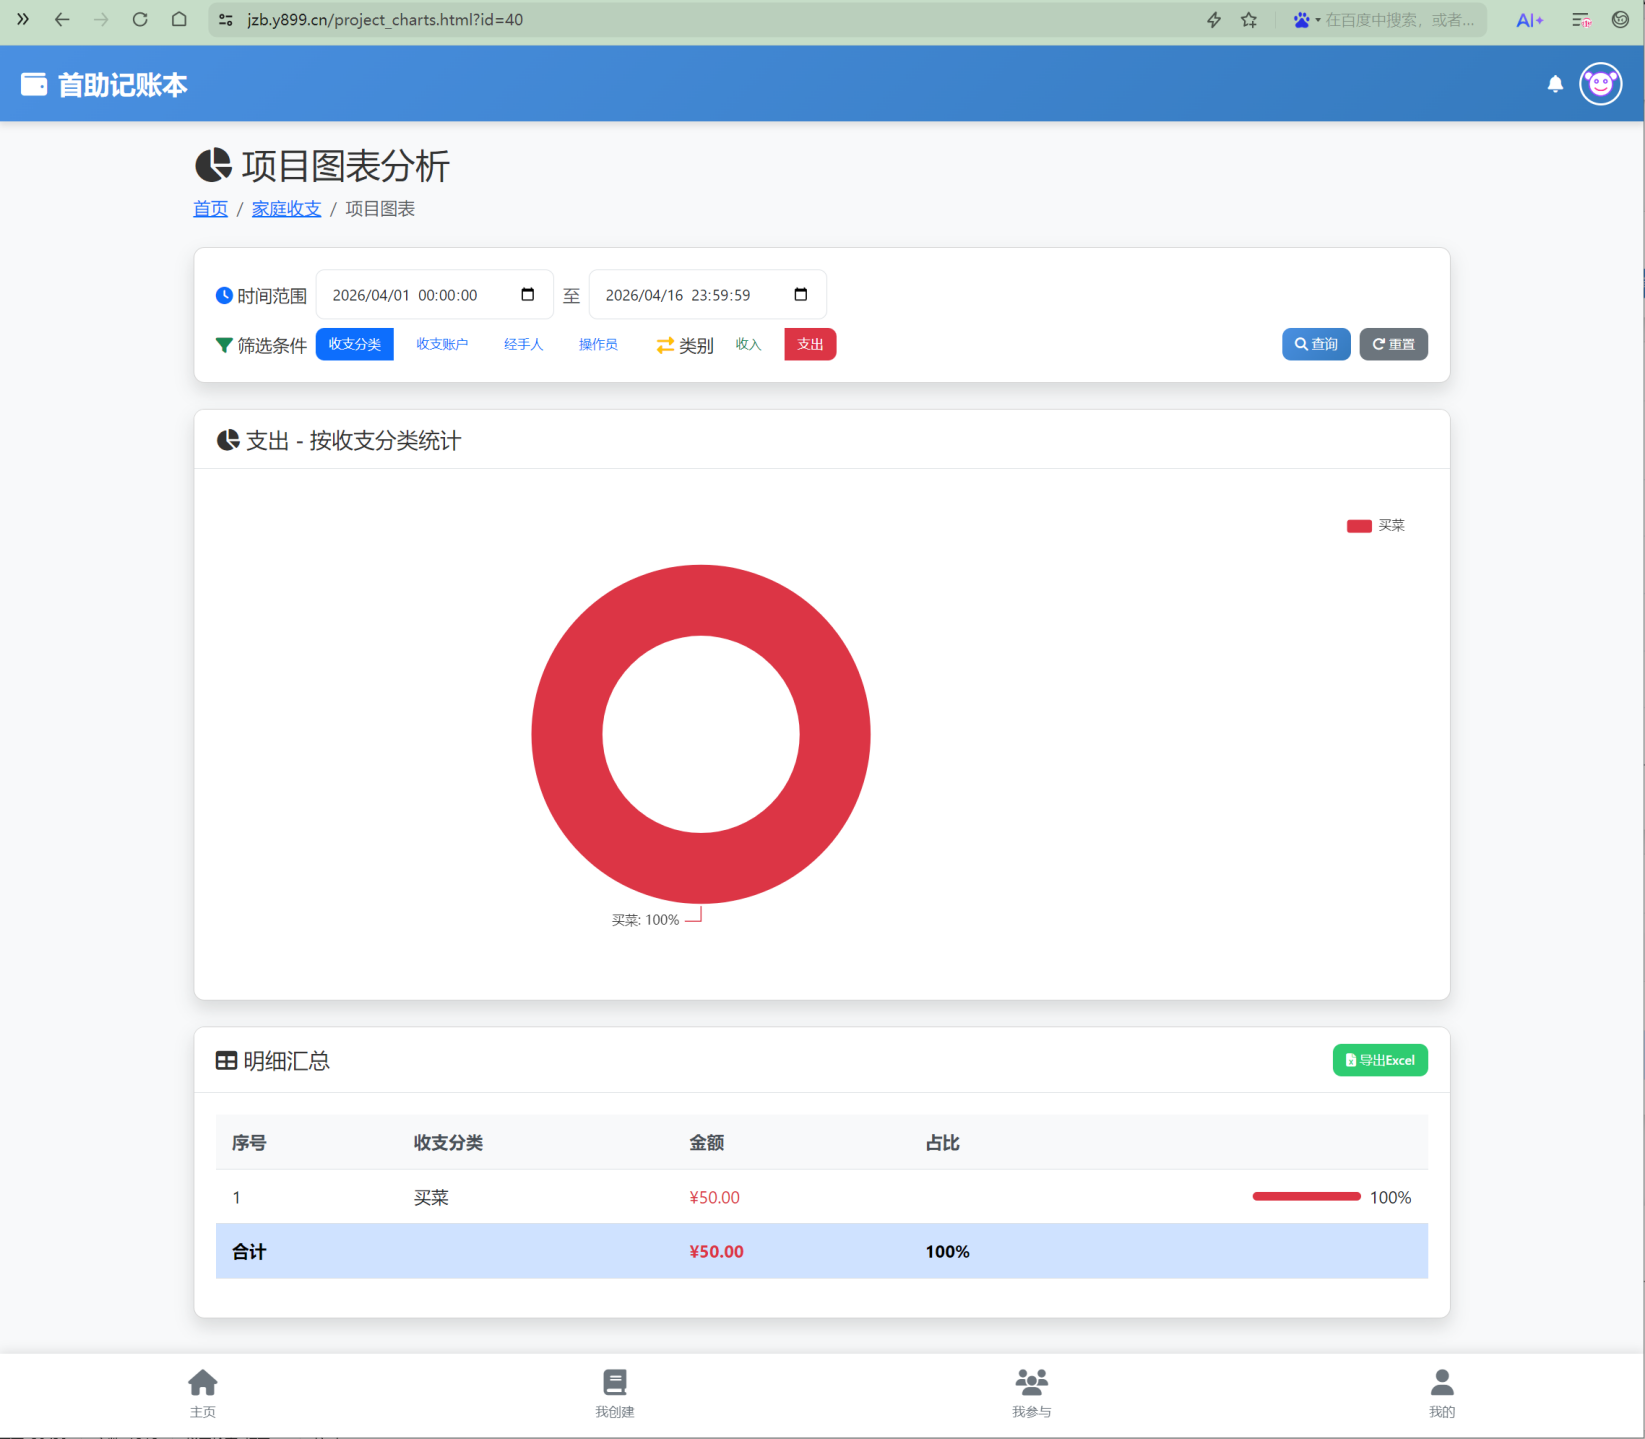Click the 导出Excel button

[x=1380, y=1060]
